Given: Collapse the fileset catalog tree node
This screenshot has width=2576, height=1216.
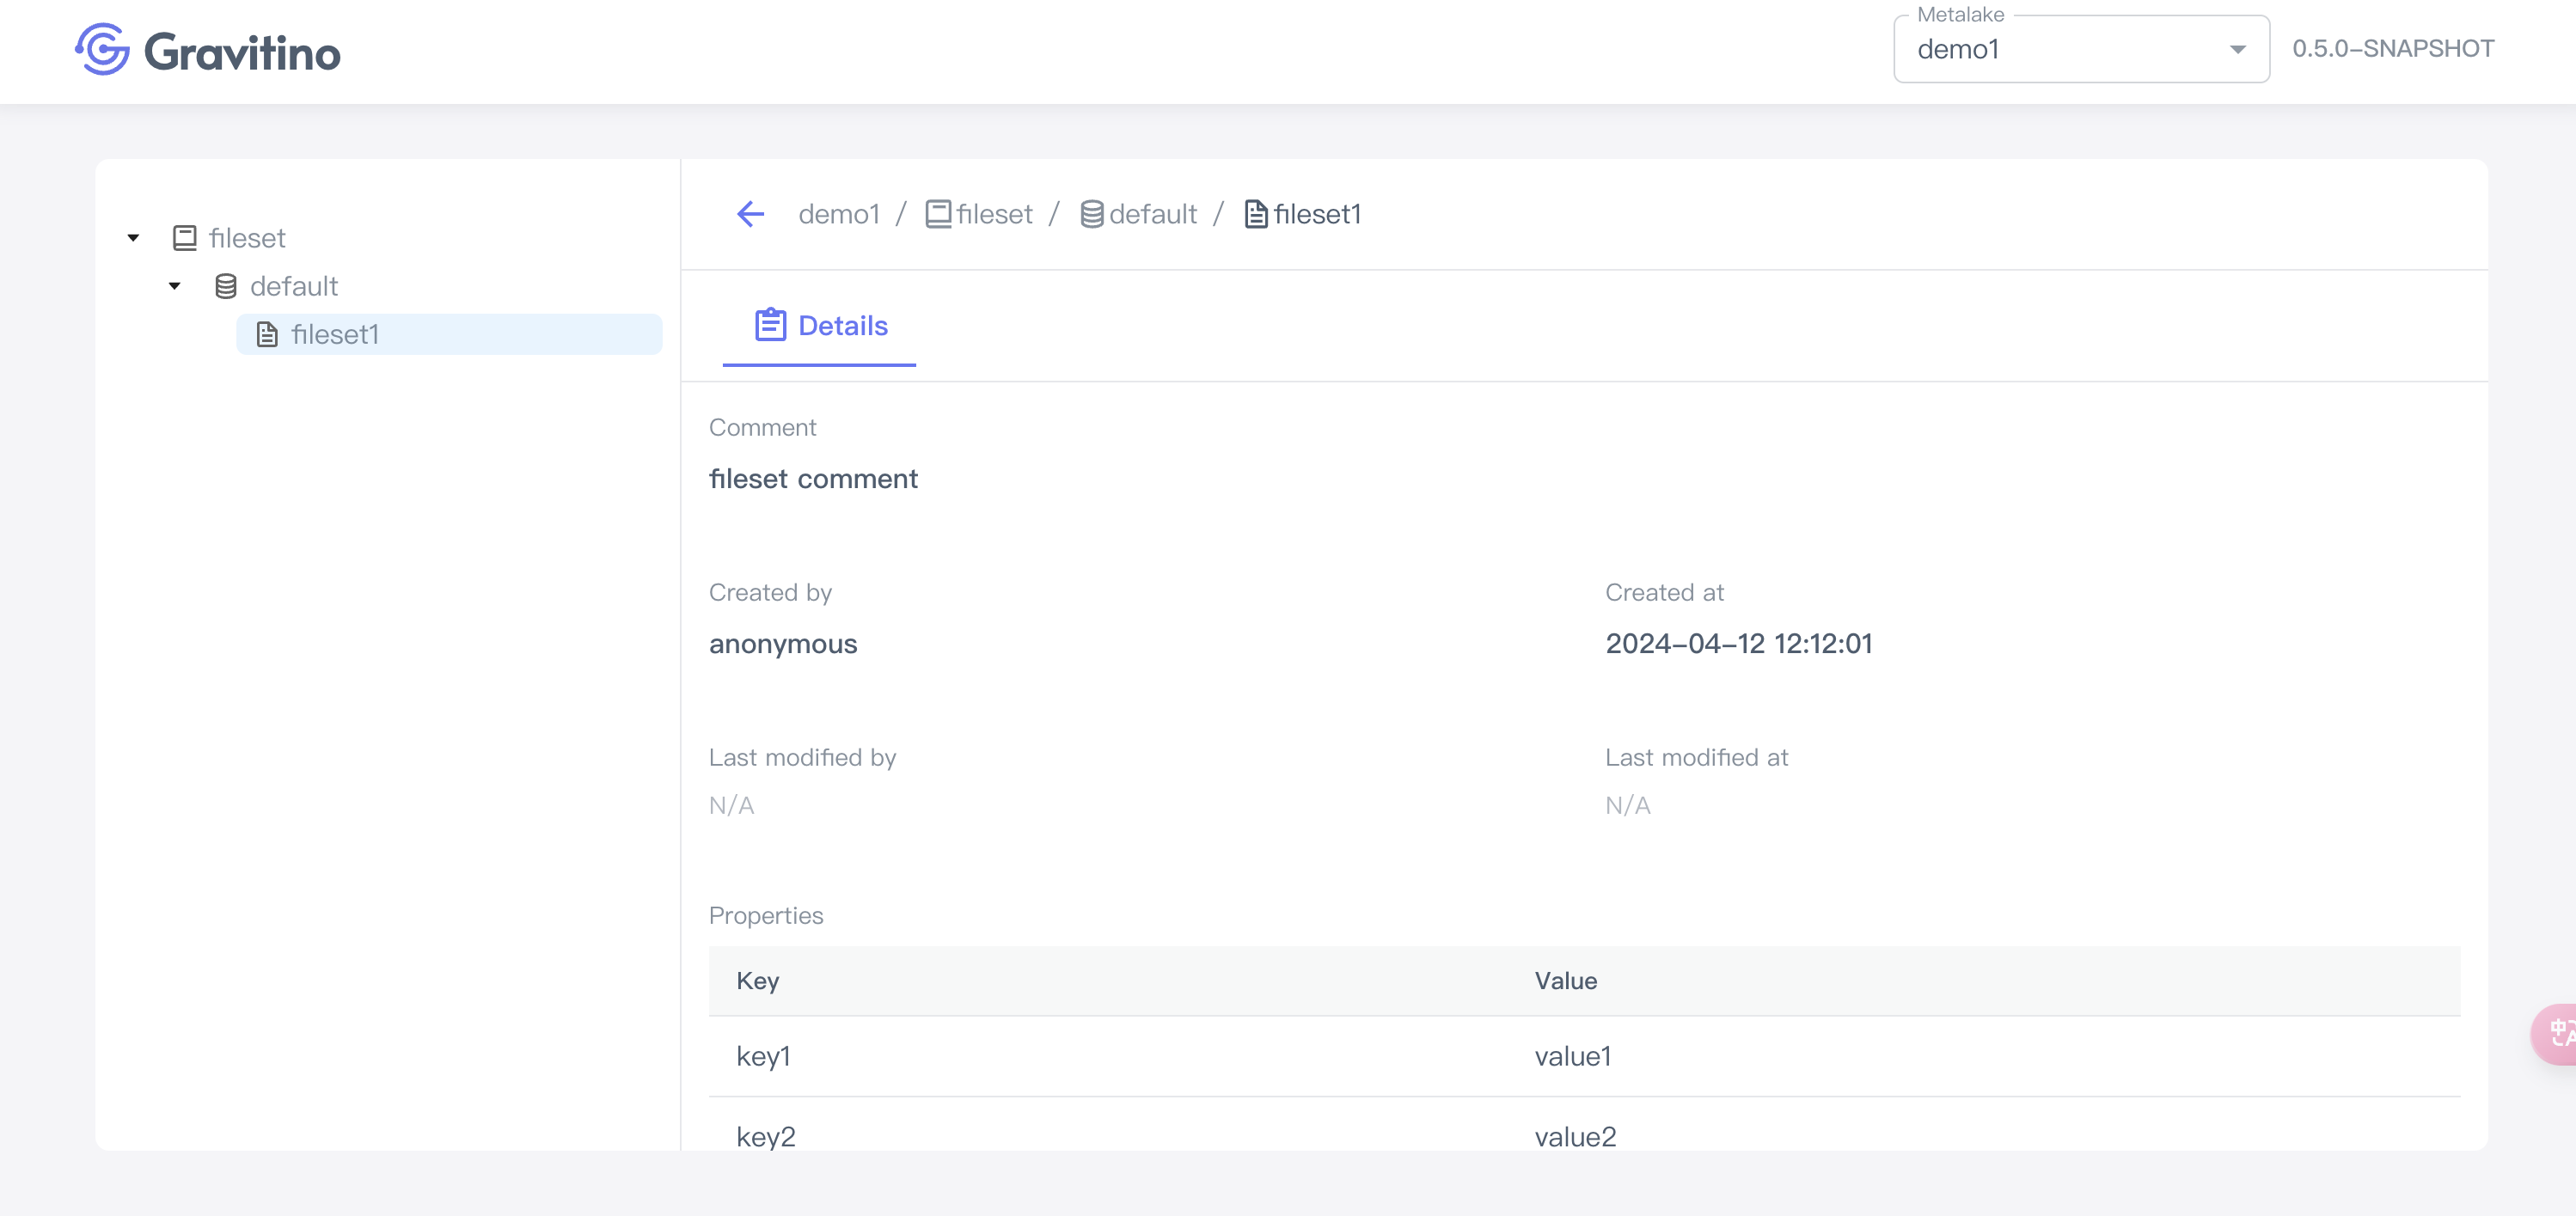Looking at the screenshot, I should point(133,238).
